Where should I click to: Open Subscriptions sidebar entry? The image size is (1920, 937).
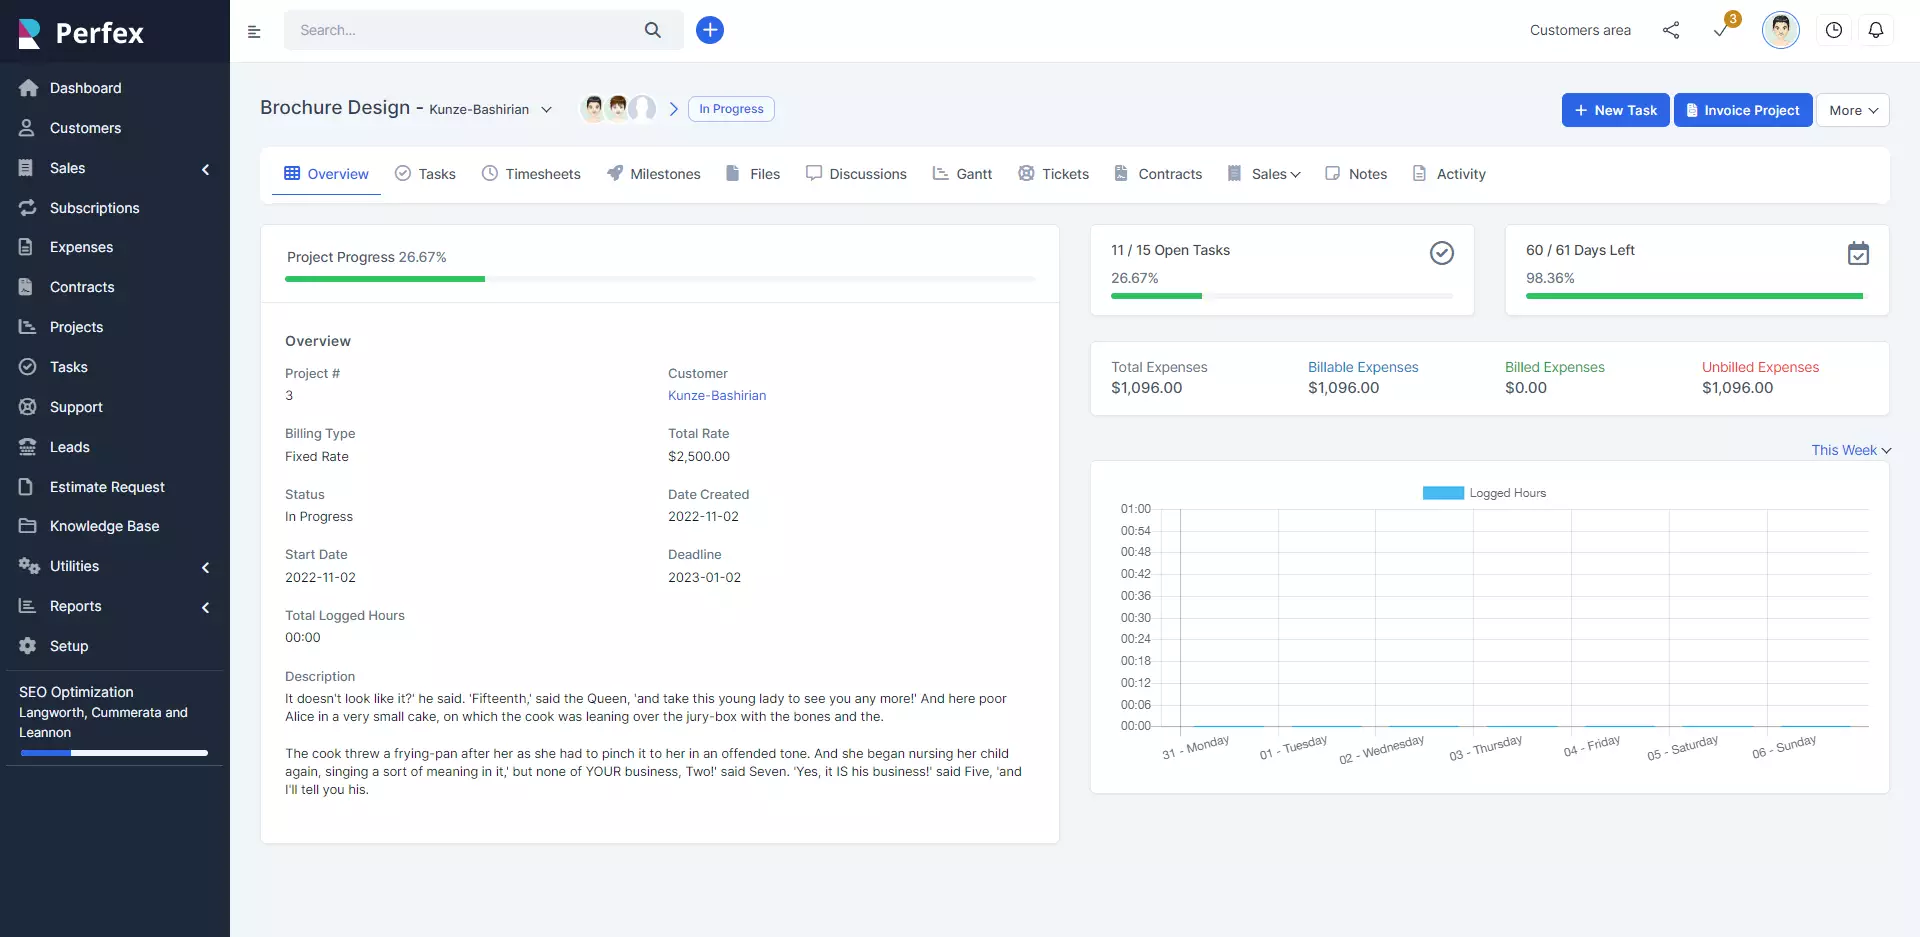94,208
